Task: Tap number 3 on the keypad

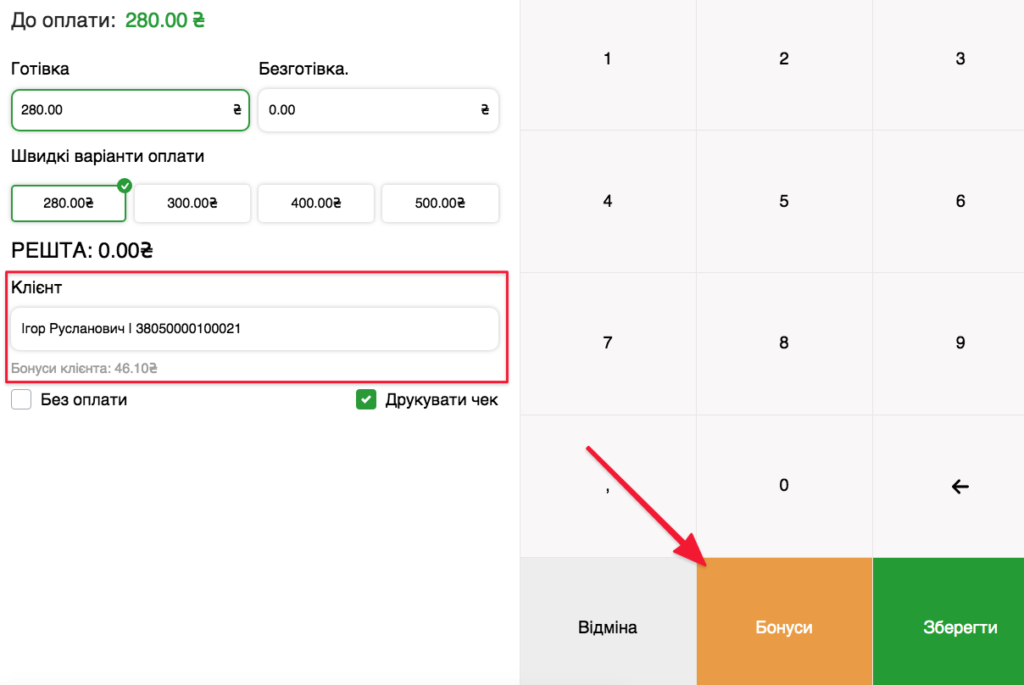Action: click(x=960, y=59)
